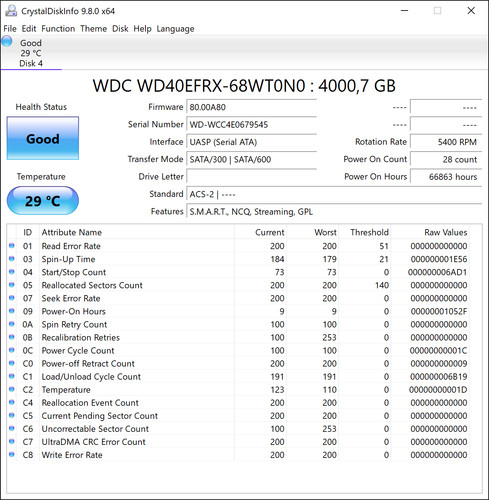The image size is (489, 500).
Task: Open the File menu
Action: click(10, 29)
